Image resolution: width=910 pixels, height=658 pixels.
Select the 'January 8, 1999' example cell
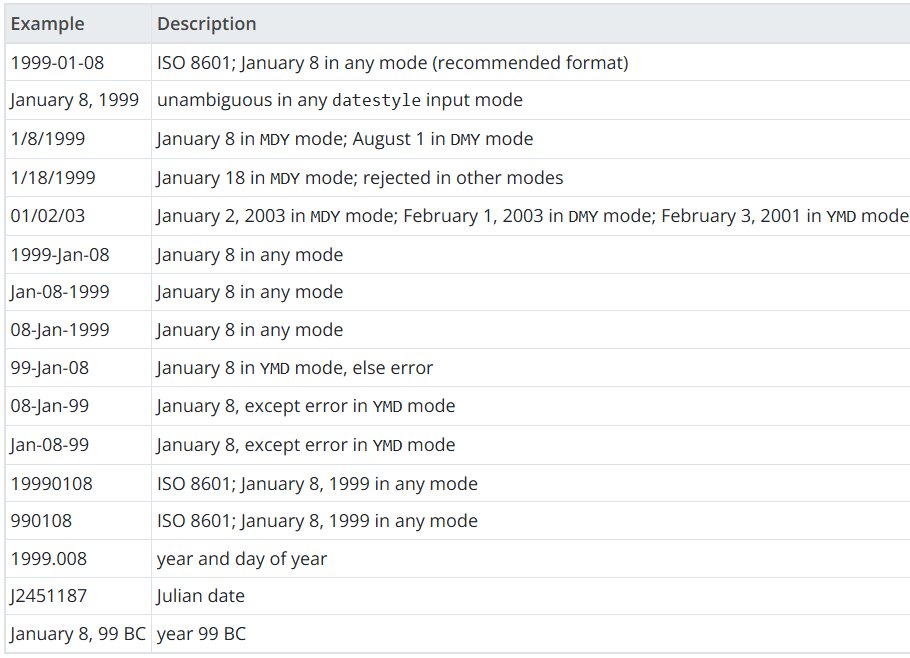pyautogui.click(x=75, y=100)
